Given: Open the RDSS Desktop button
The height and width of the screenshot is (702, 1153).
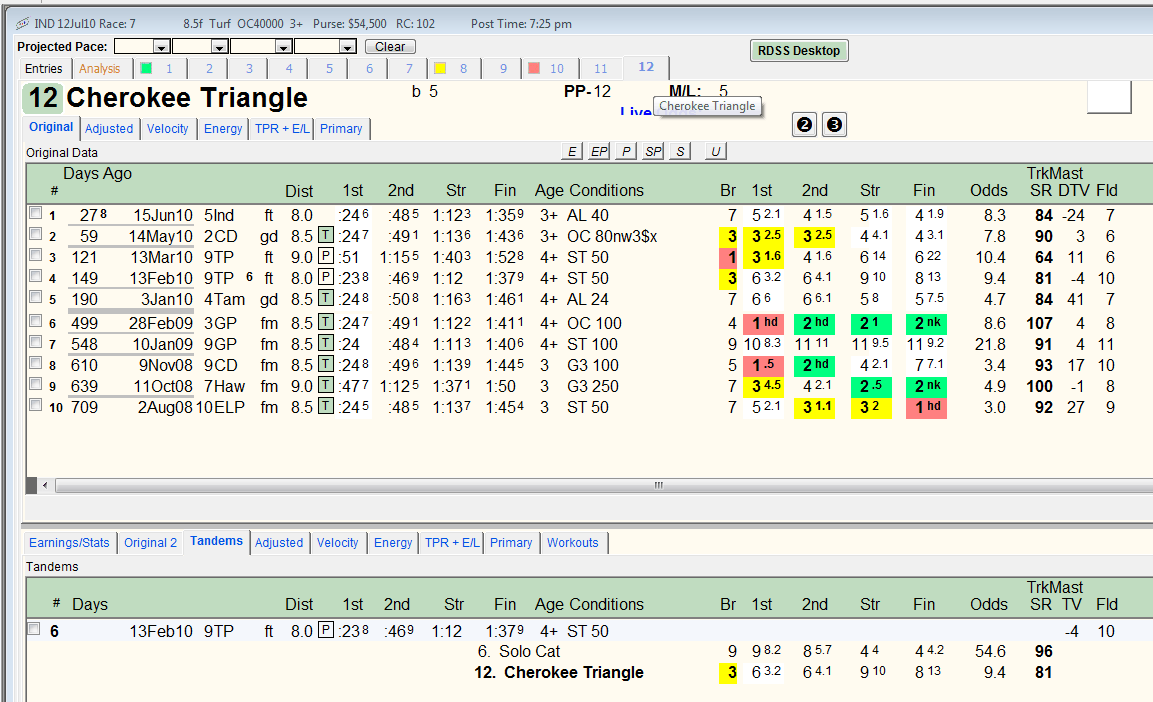Looking at the screenshot, I should tap(799, 51).
